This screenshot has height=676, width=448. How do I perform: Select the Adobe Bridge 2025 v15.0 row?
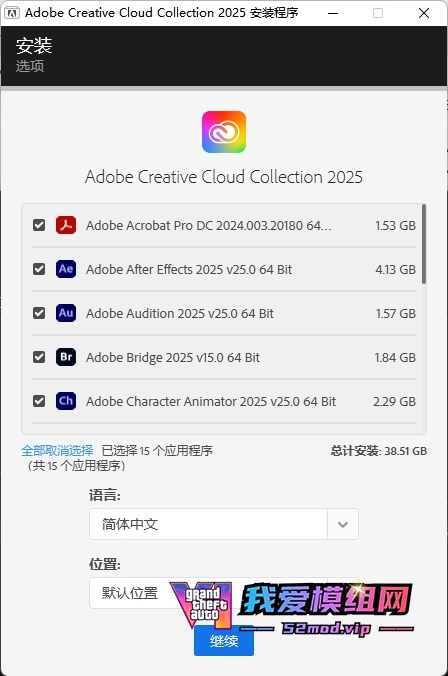224,357
